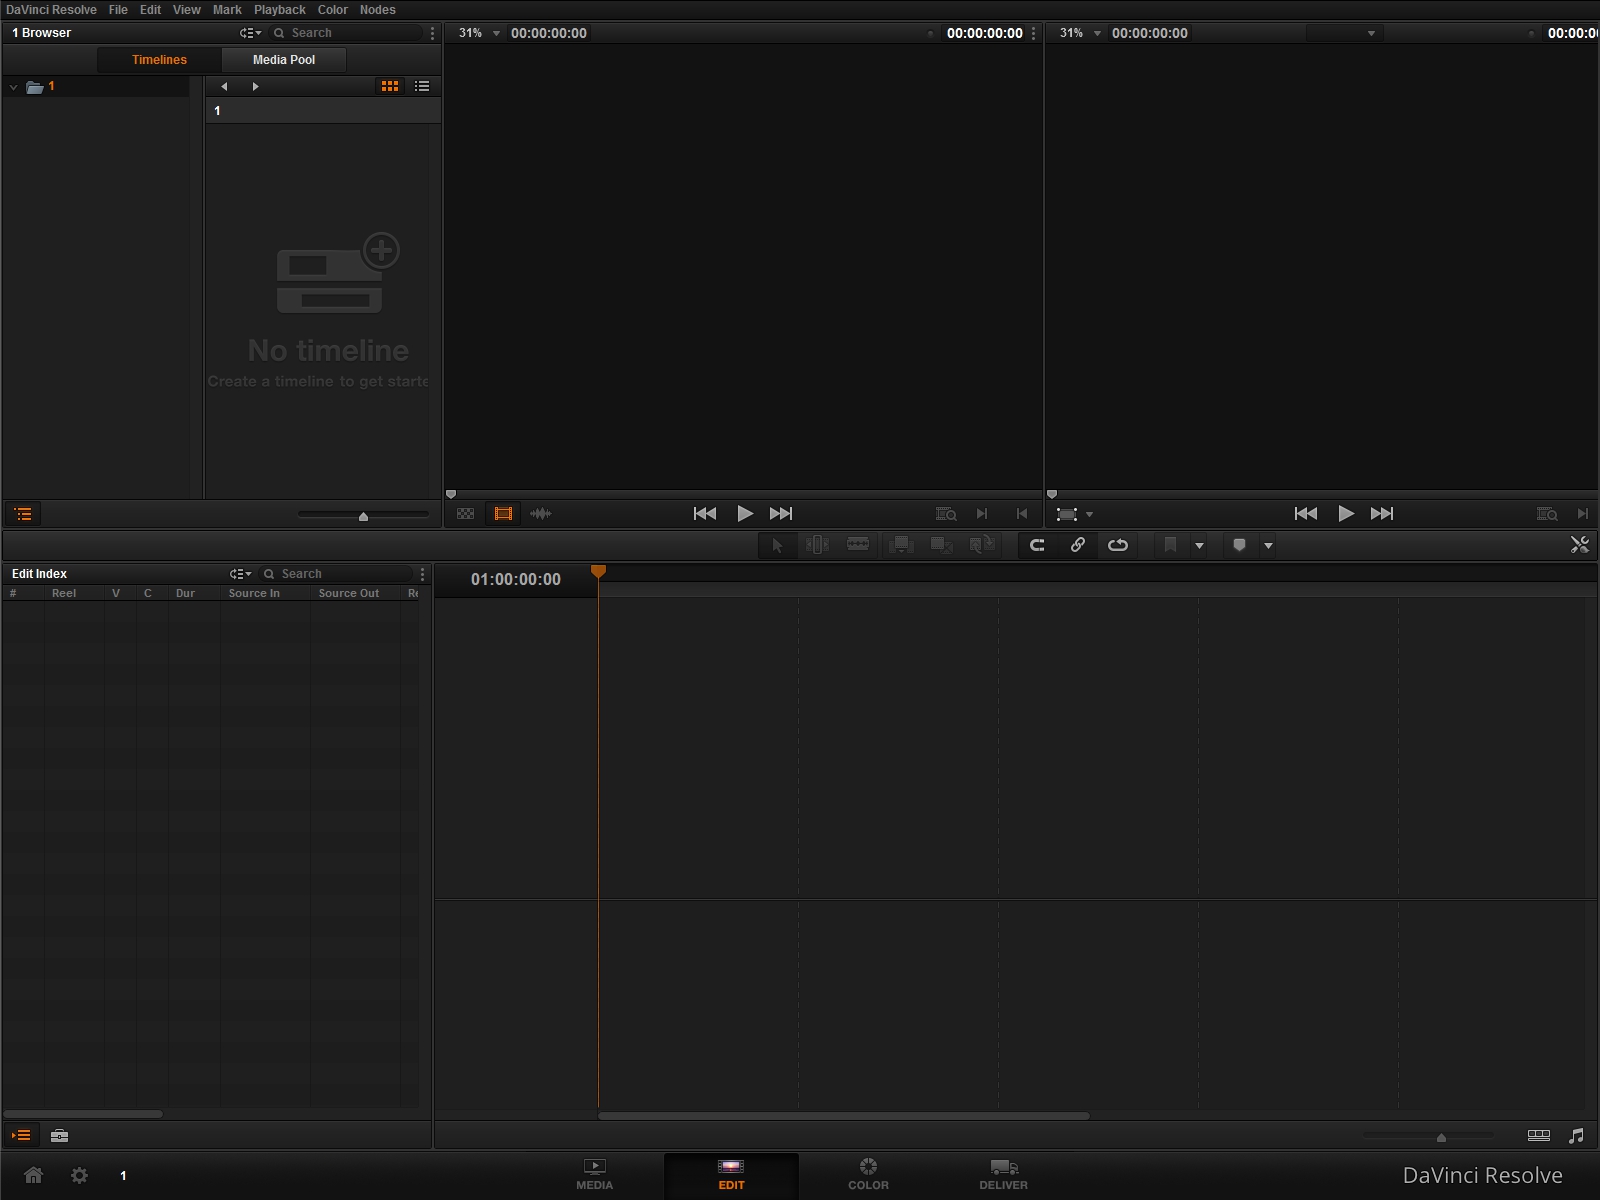Toggle loop playback button in toolbar

click(1117, 545)
